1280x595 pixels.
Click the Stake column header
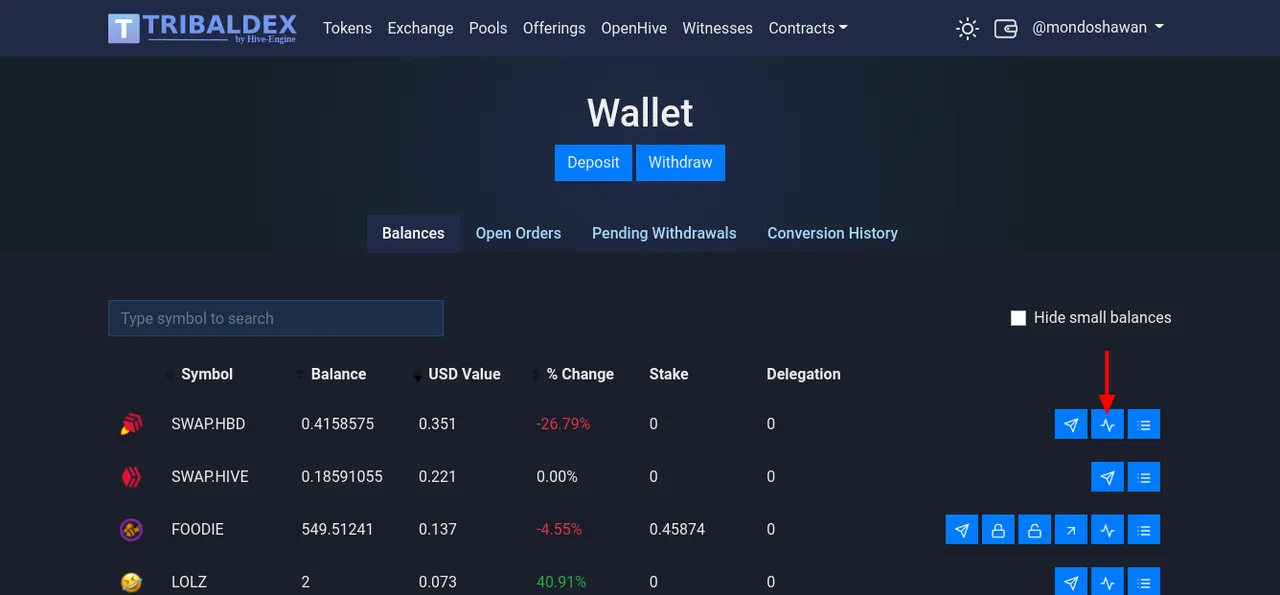669,374
